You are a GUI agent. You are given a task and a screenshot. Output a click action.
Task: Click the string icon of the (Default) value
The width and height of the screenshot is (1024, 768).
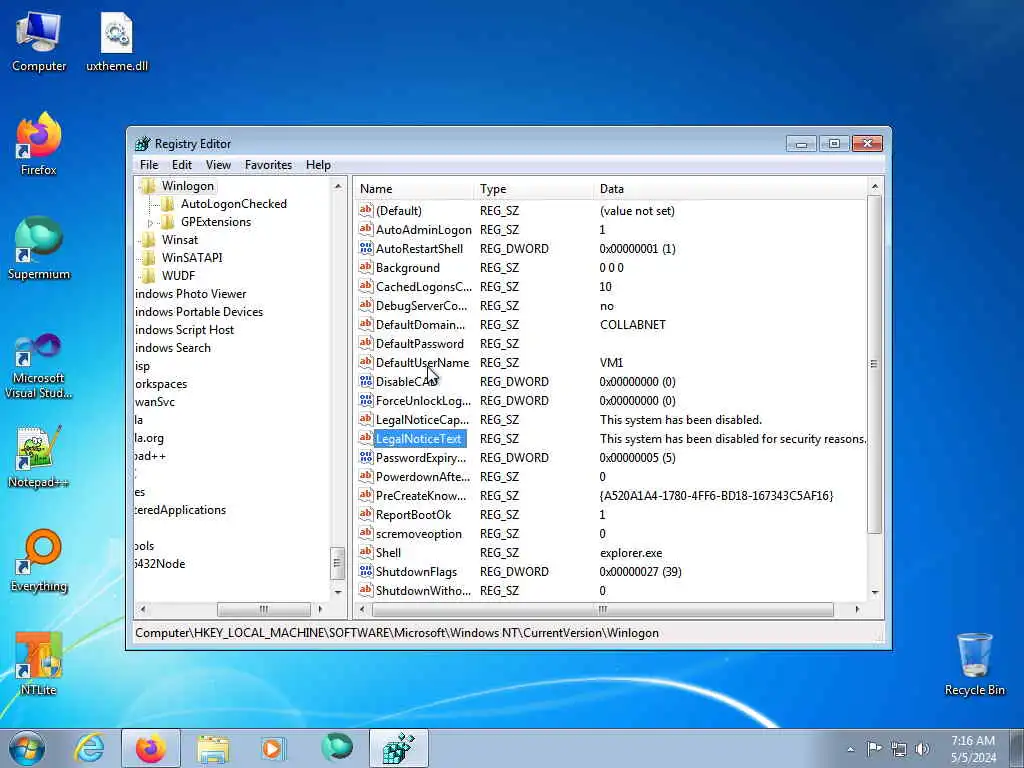366,210
